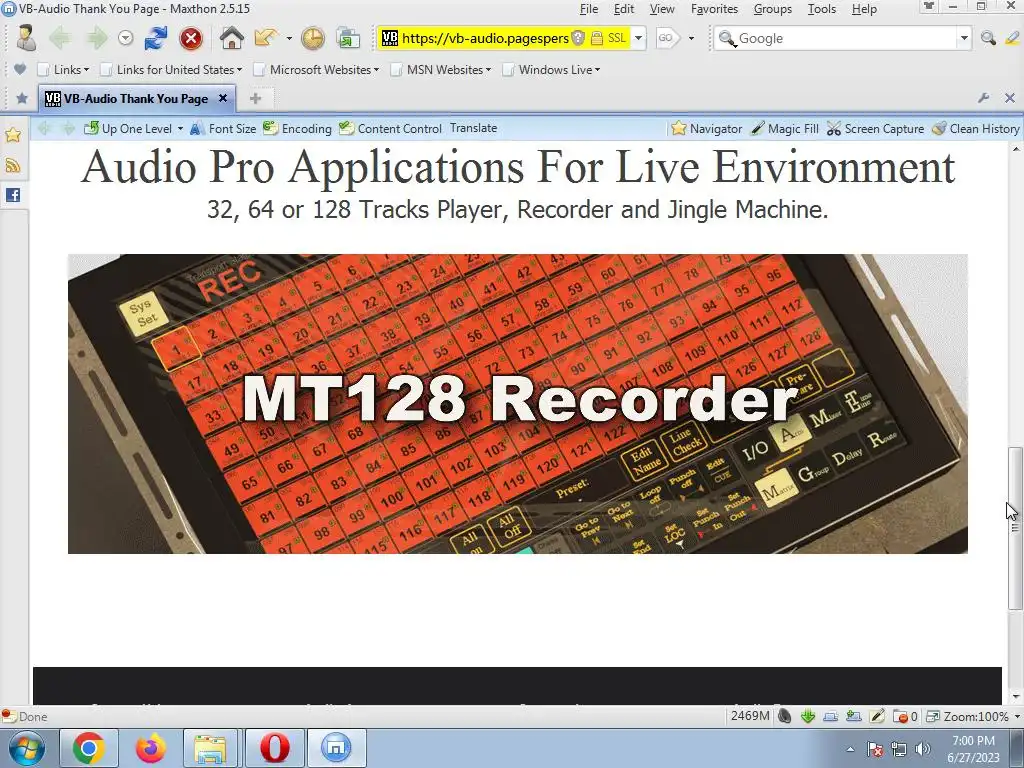Click the heart favorites bar icon

coord(20,69)
